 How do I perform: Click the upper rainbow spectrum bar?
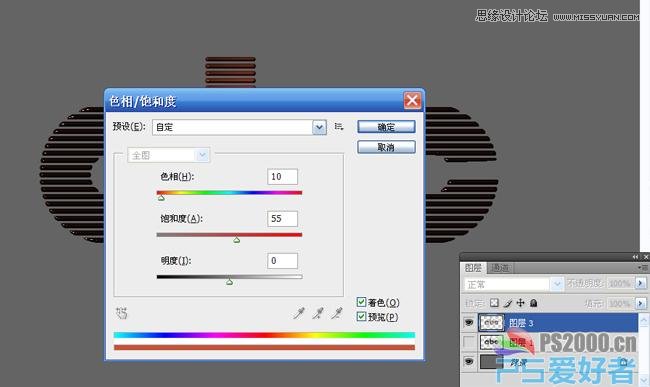(264, 335)
